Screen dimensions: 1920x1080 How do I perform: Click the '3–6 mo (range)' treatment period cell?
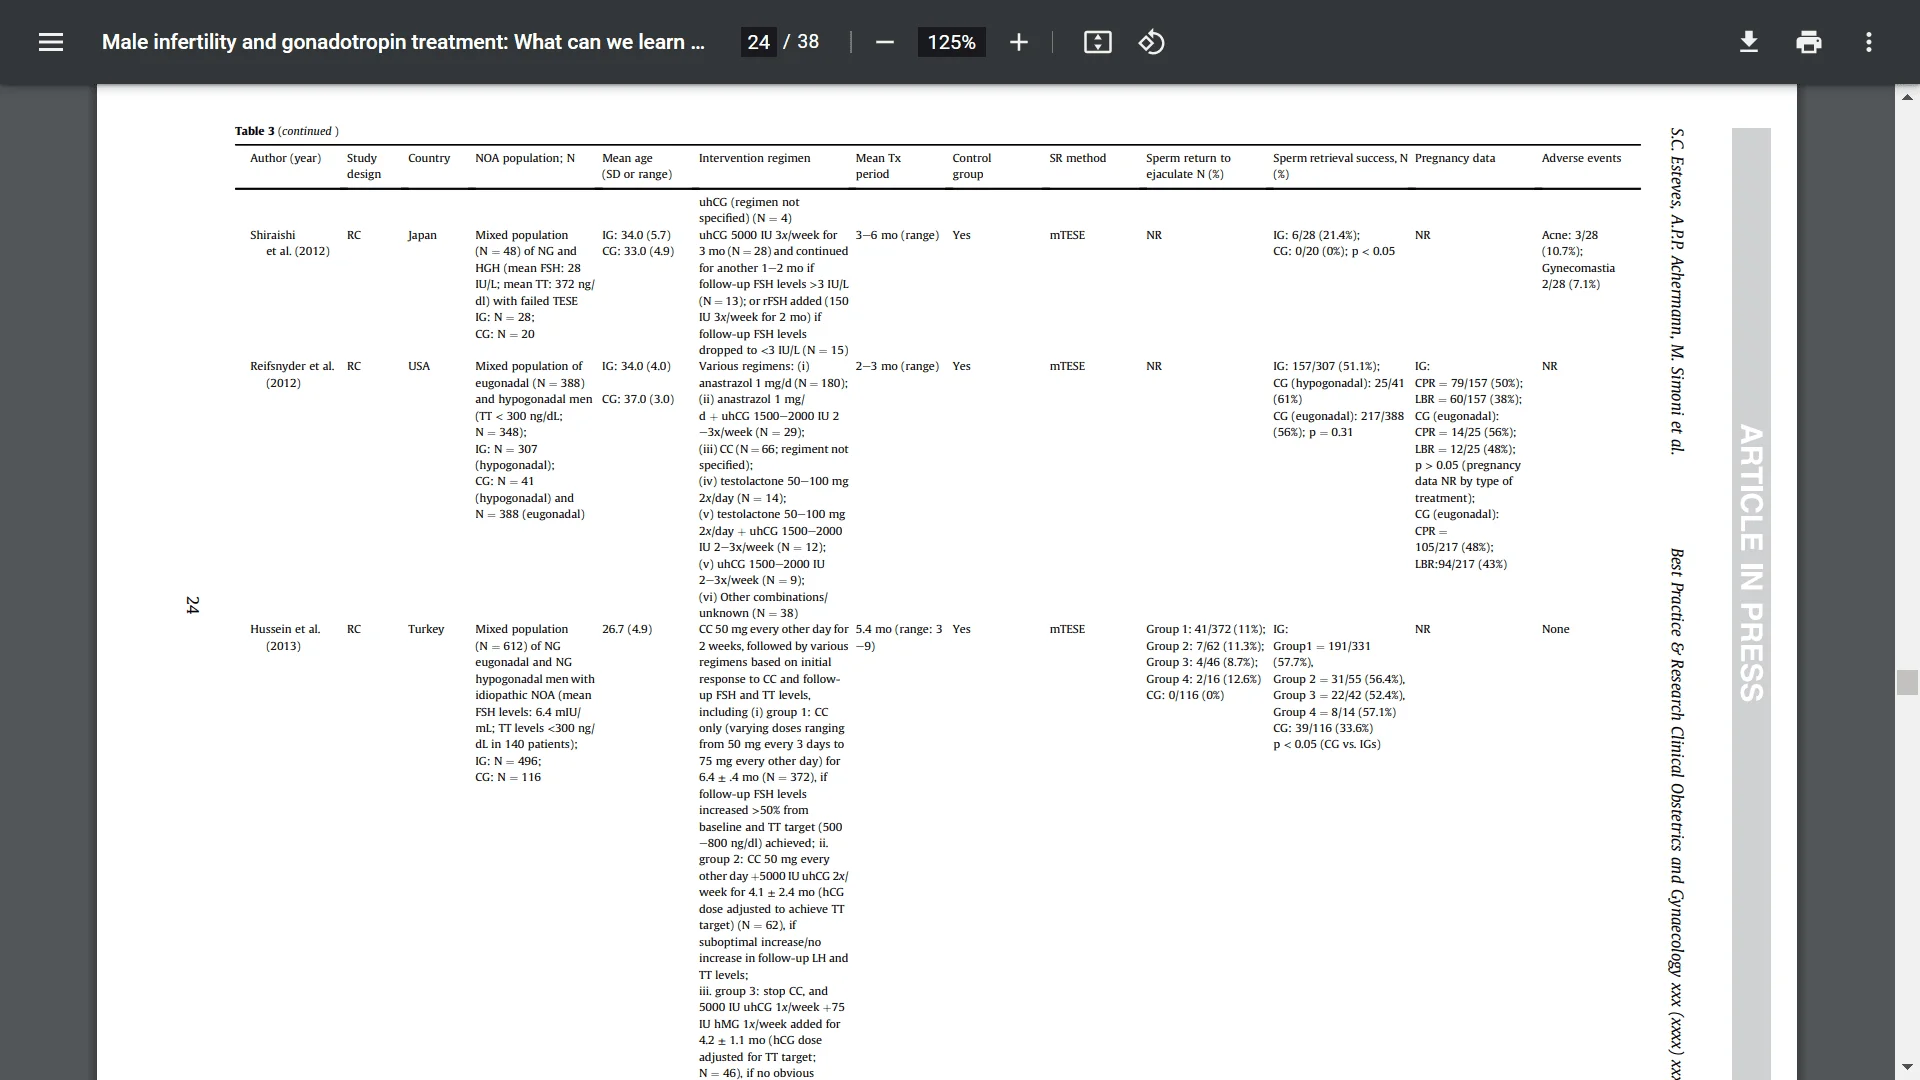[897, 235]
